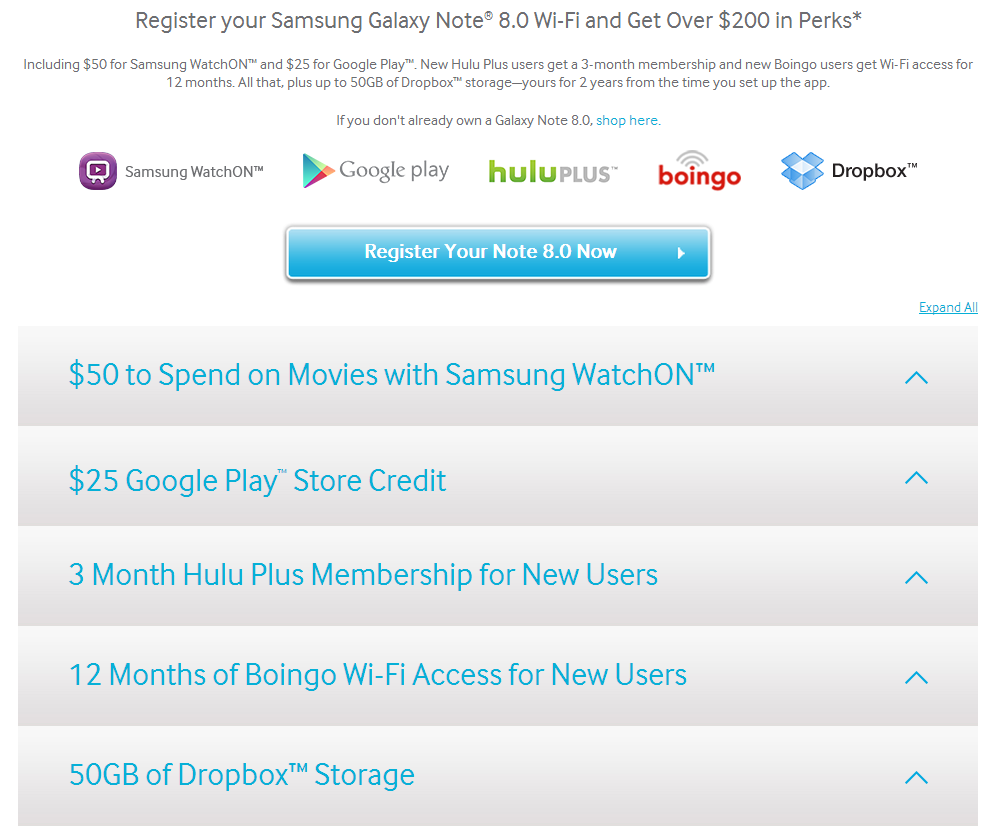Viewport: 996px width, 840px height.
Task: Click the arrow on the Register button
Action: coord(681,253)
